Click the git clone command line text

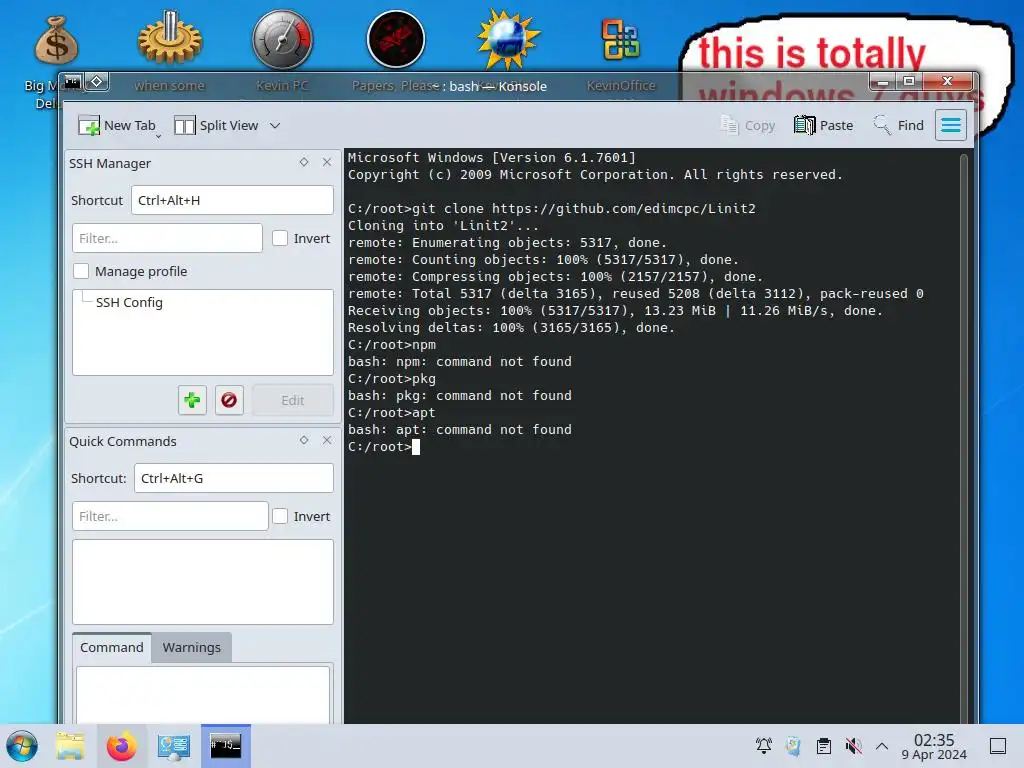(551, 208)
